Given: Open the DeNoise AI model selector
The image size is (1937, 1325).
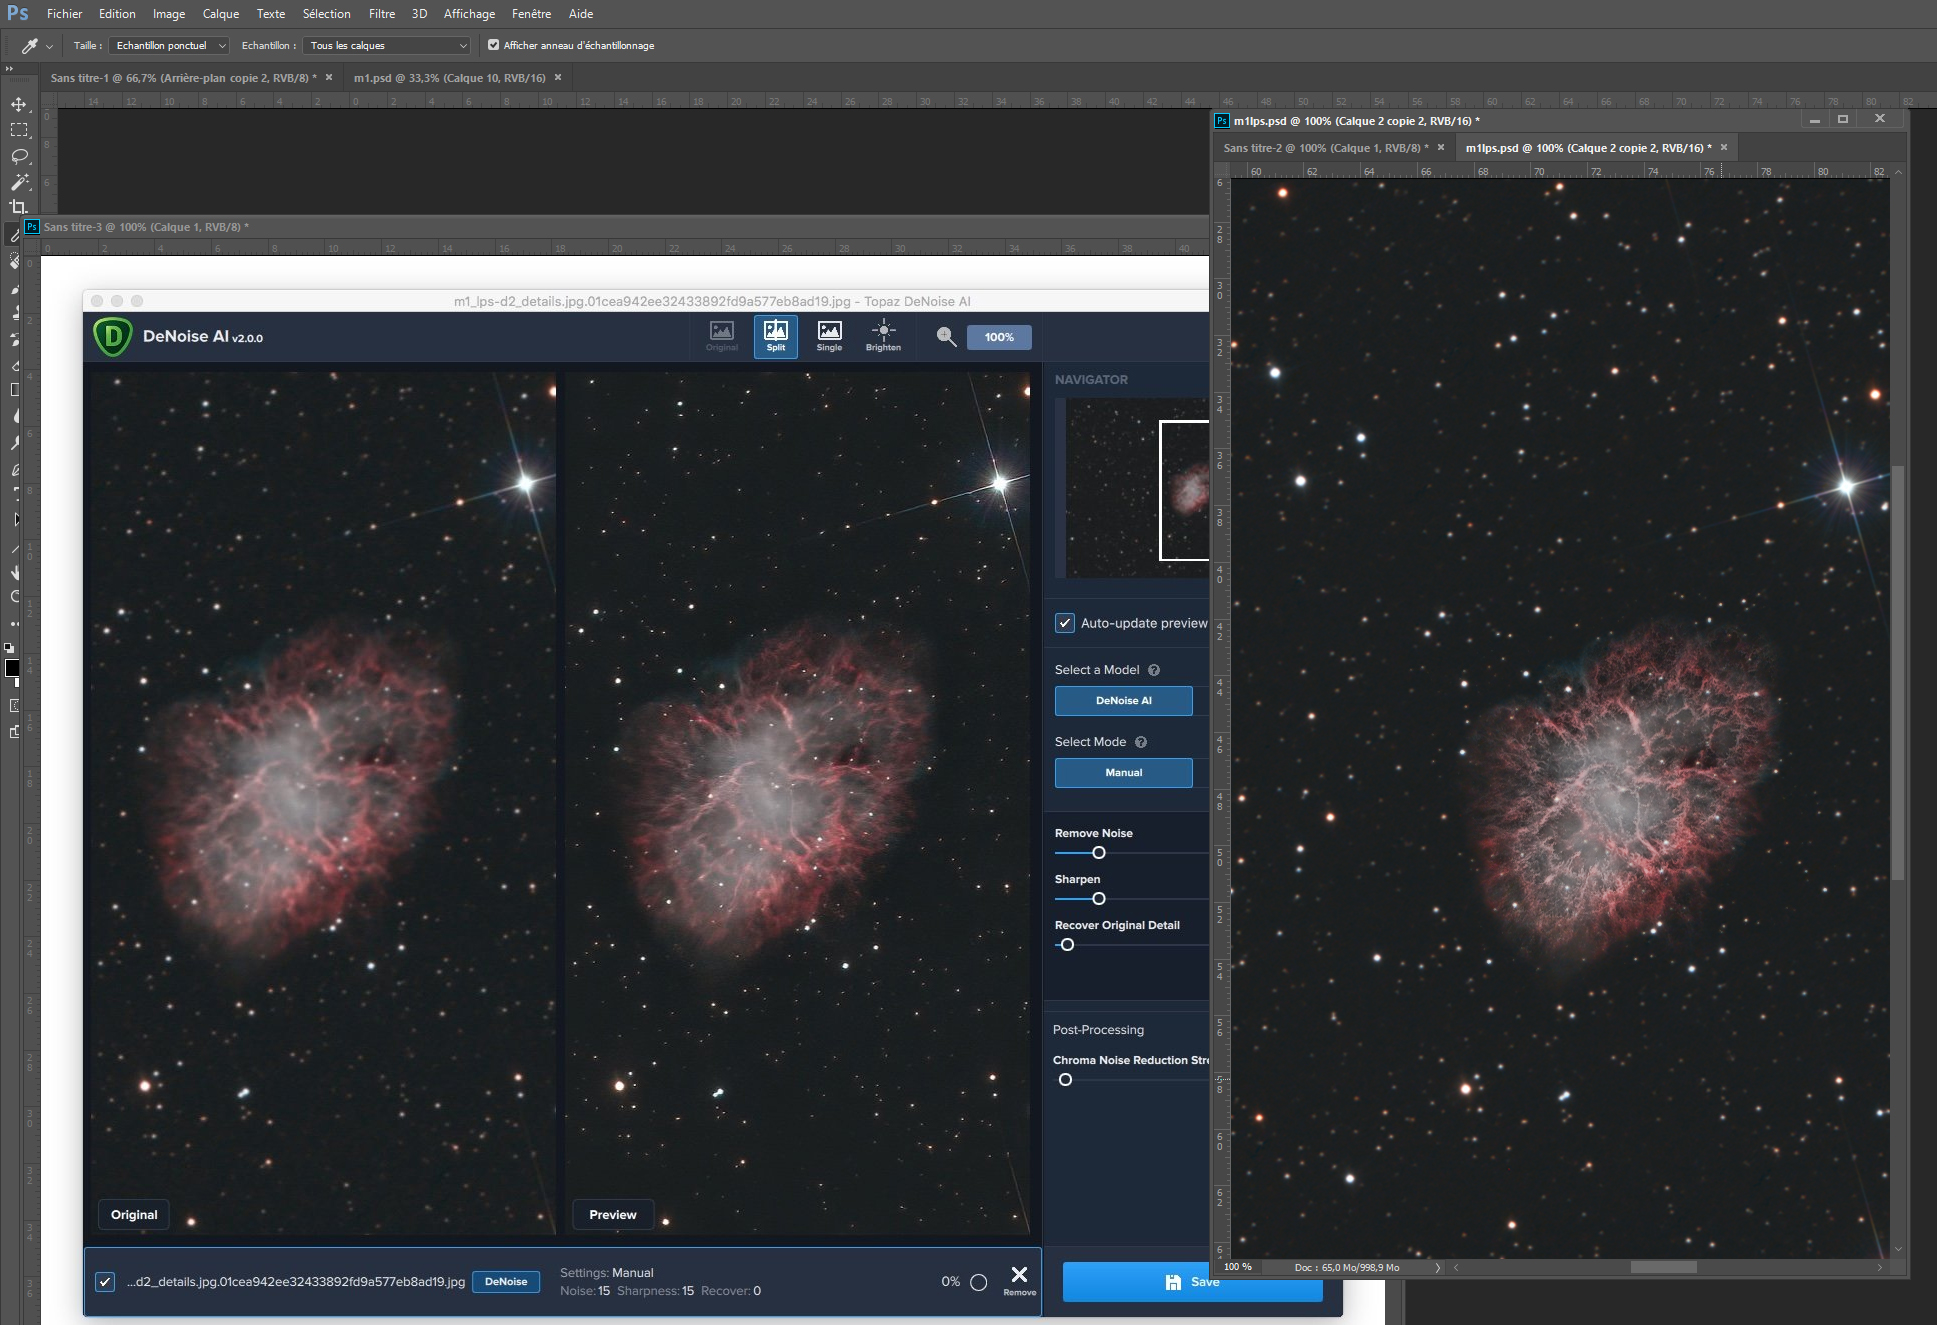Looking at the screenshot, I should [x=1124, y=701].
